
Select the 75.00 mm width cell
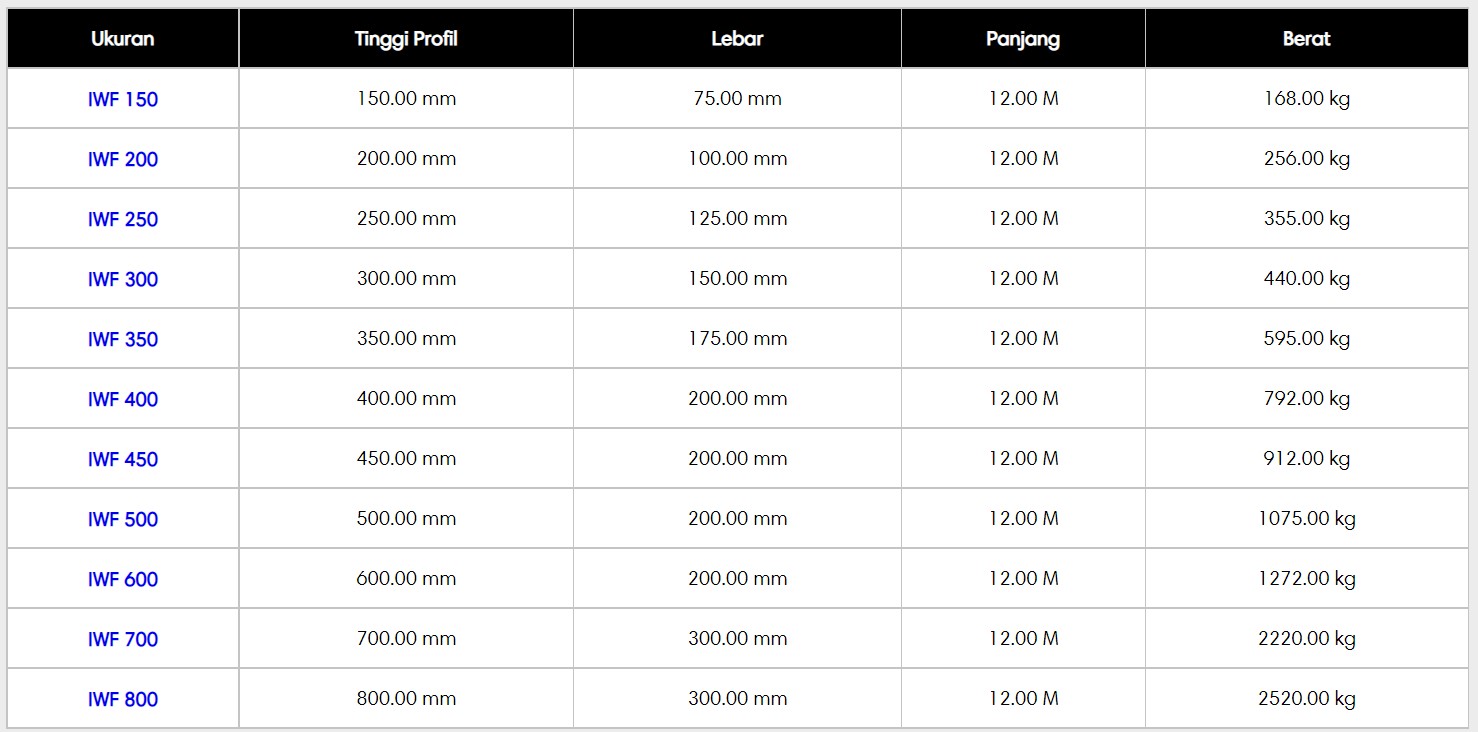(737, 99)
